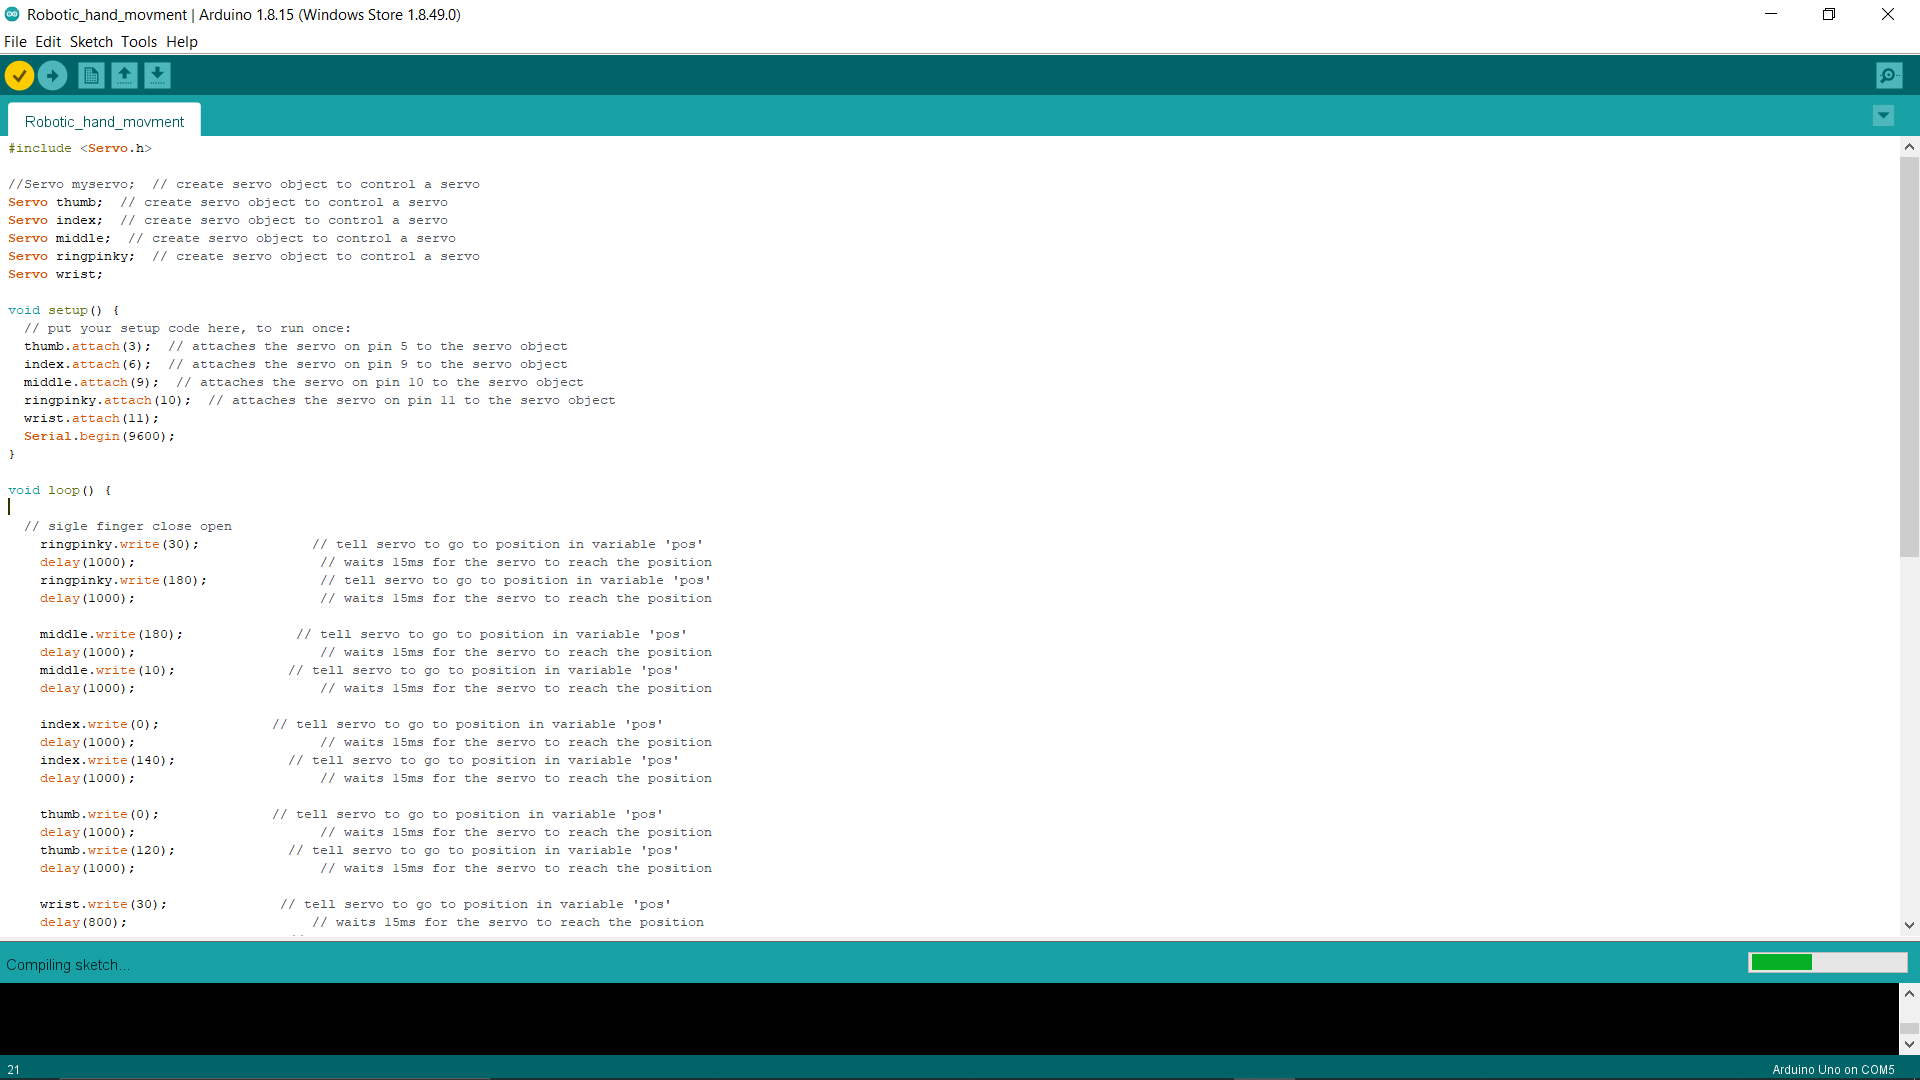This screenshot has width=1920, height=1080.
Task: Click the line number 21 in status bar
Action: point(14,1069)
